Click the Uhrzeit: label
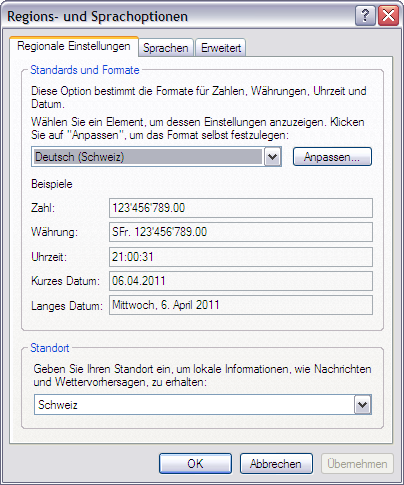 tap(49, 257)
